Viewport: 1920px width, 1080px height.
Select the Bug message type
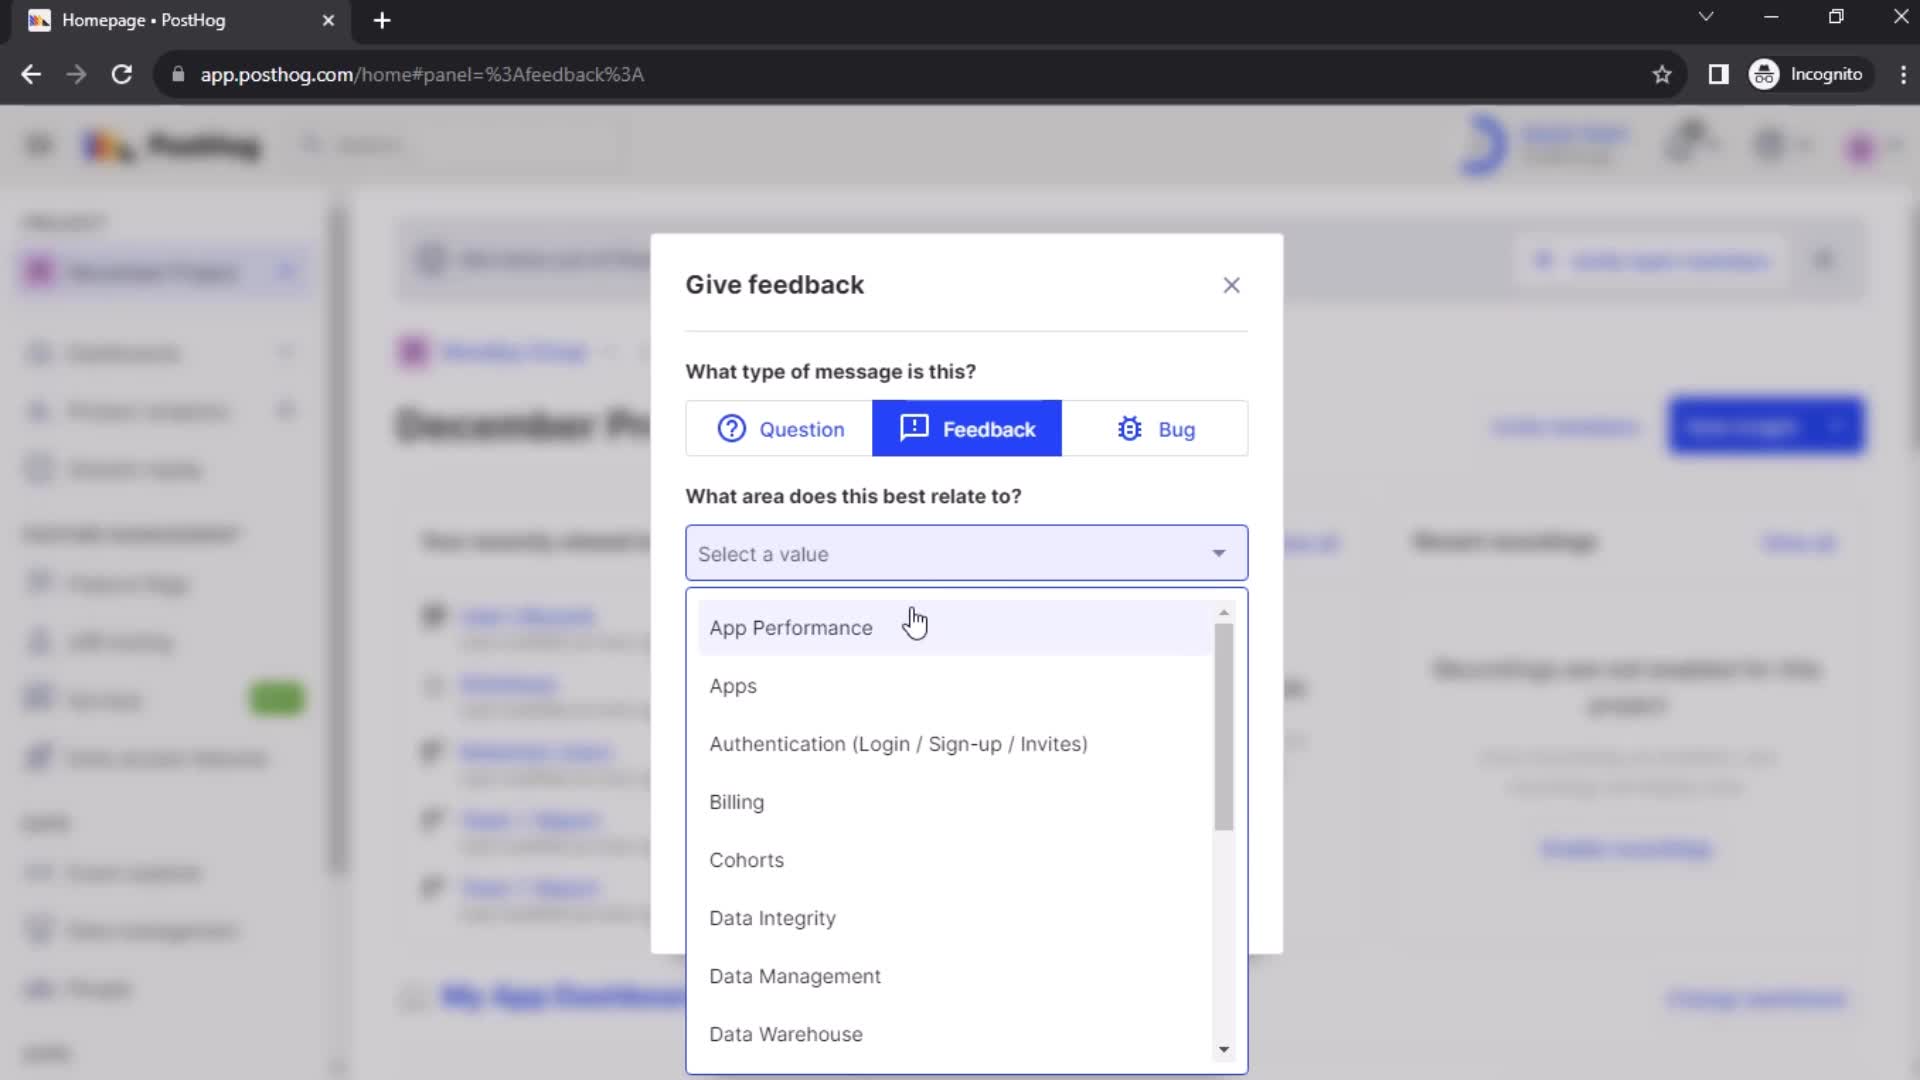pyautogui.click(x=1155, y=429)
